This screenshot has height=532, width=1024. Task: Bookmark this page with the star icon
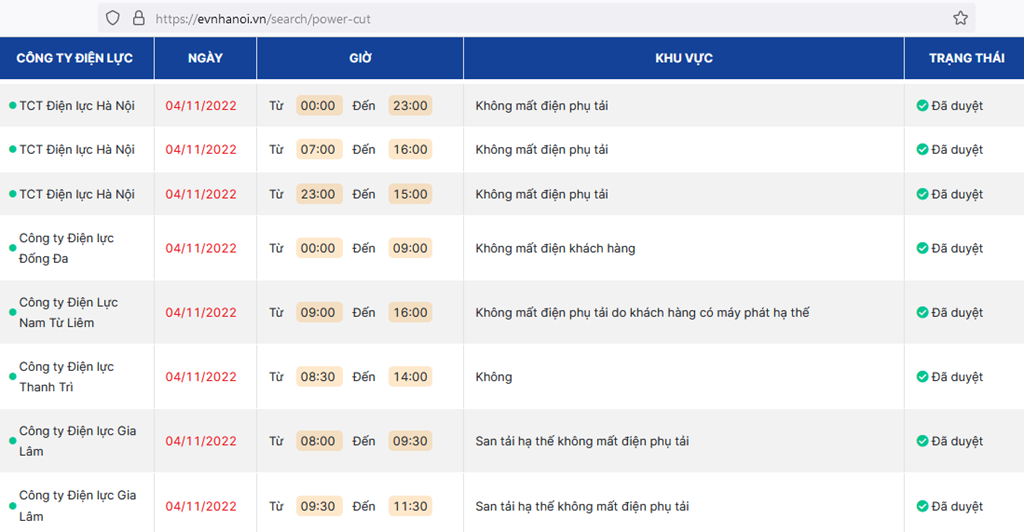click(x=960, y=18)
